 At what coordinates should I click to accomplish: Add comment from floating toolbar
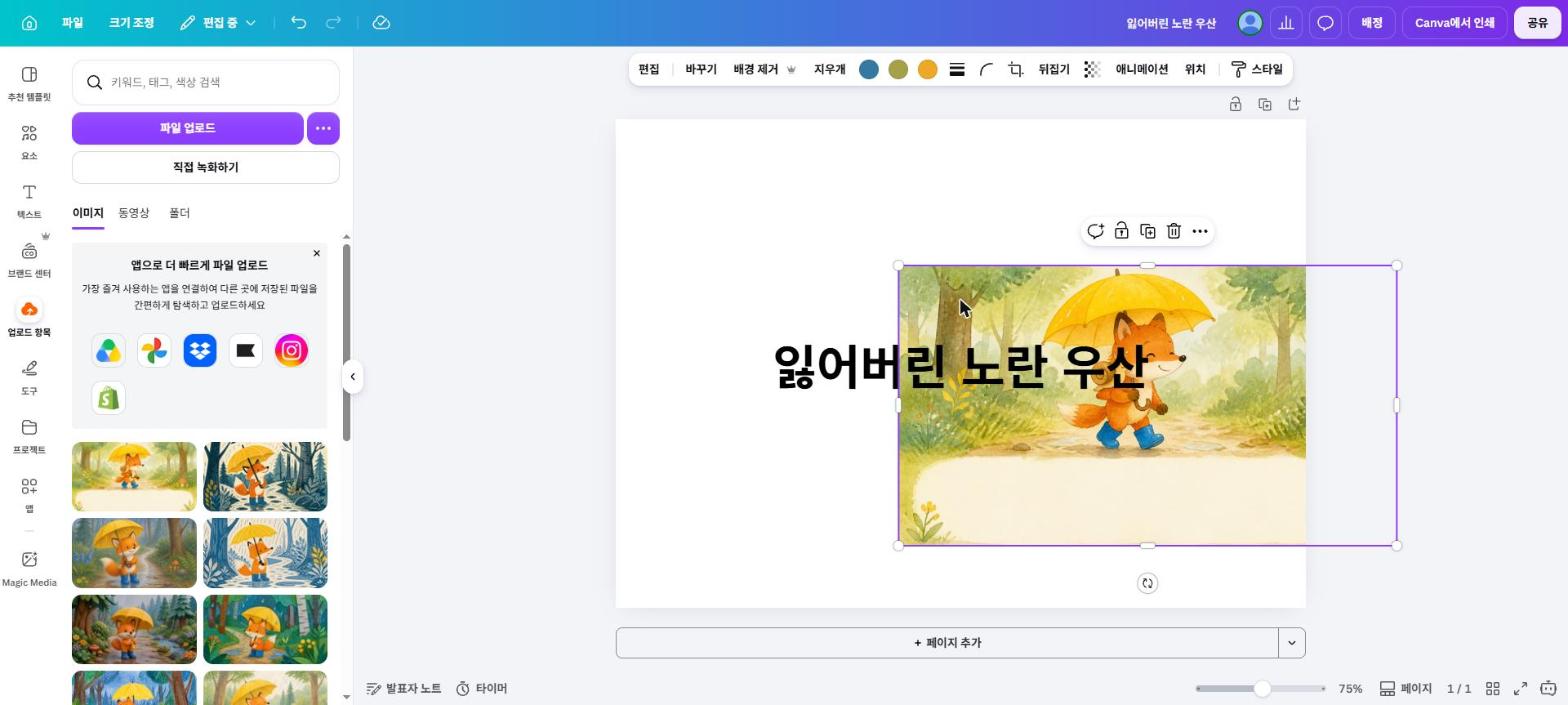(x=1095, y=231)
